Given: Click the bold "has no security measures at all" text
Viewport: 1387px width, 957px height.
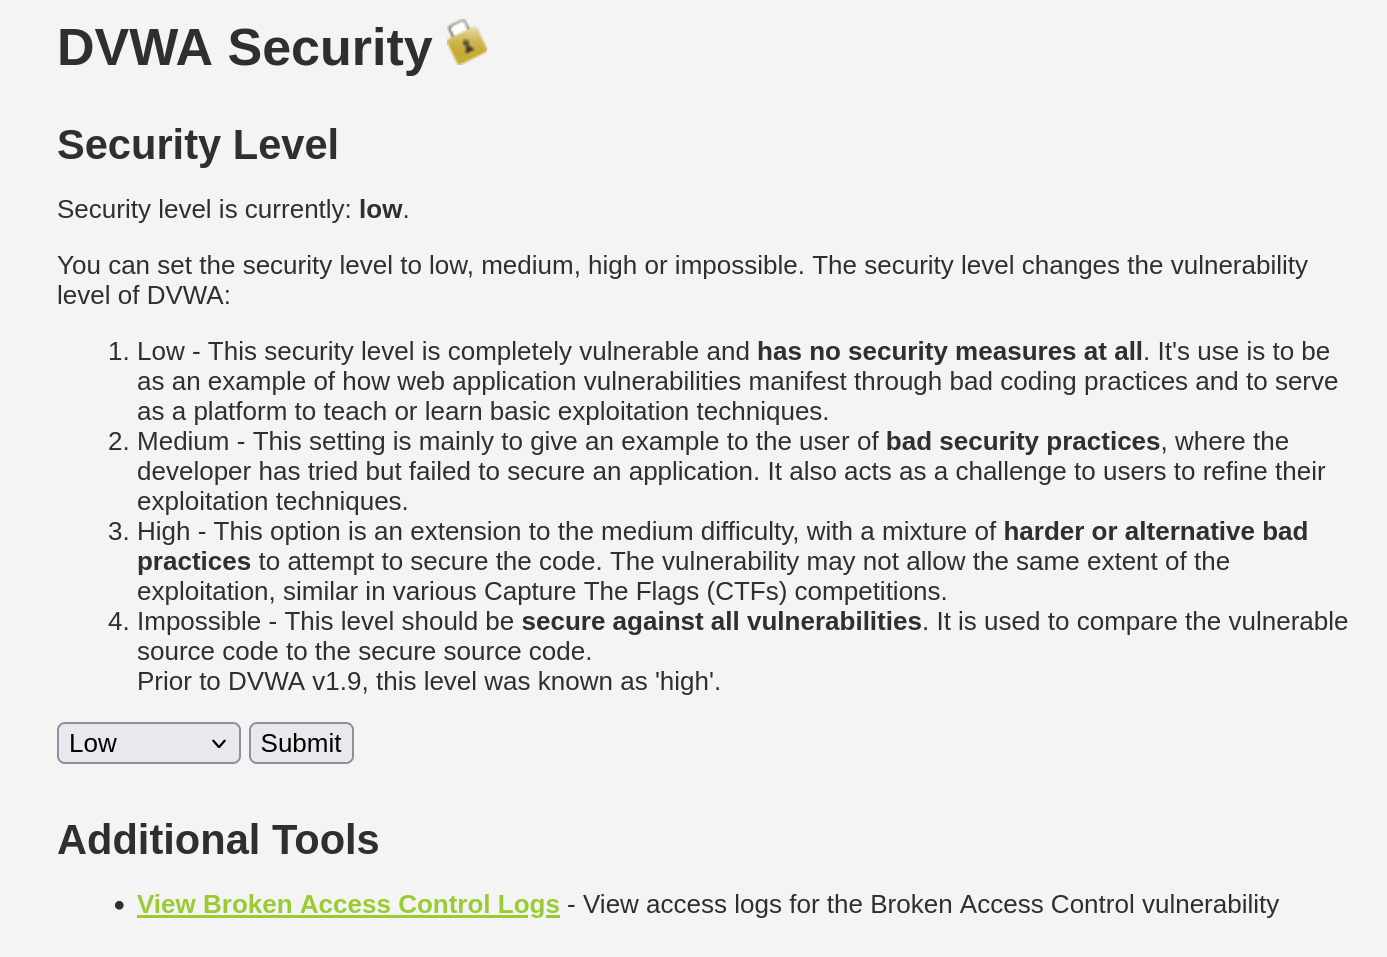Looking at the screenshot, I should [949, 351].
